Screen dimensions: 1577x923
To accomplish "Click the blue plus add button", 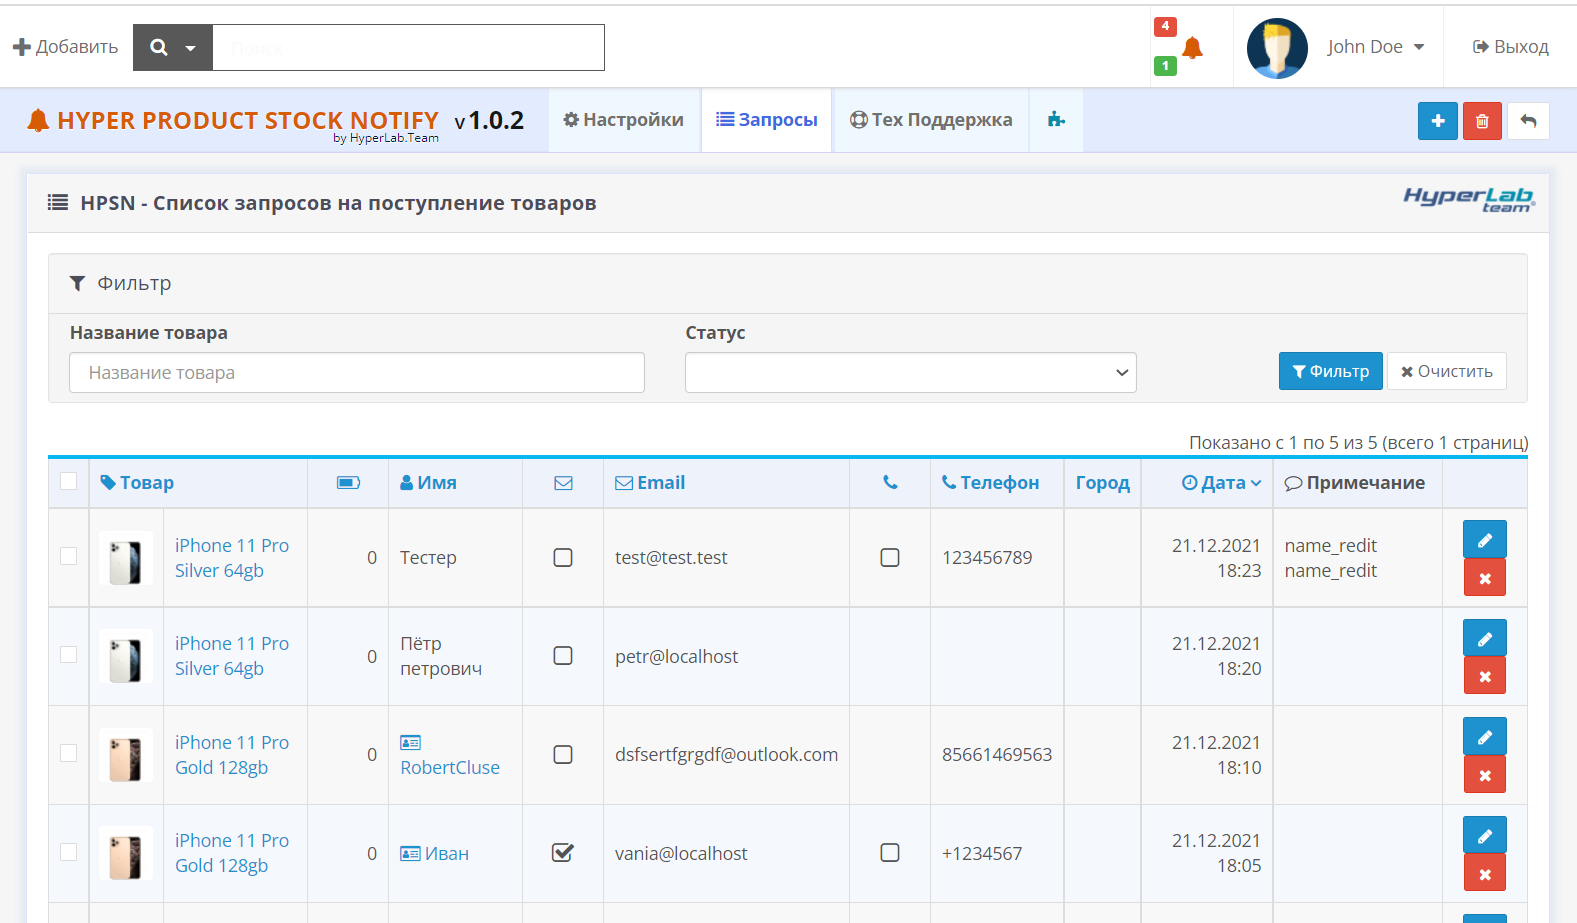I will pyautogui.click(x=1437, y=121).
